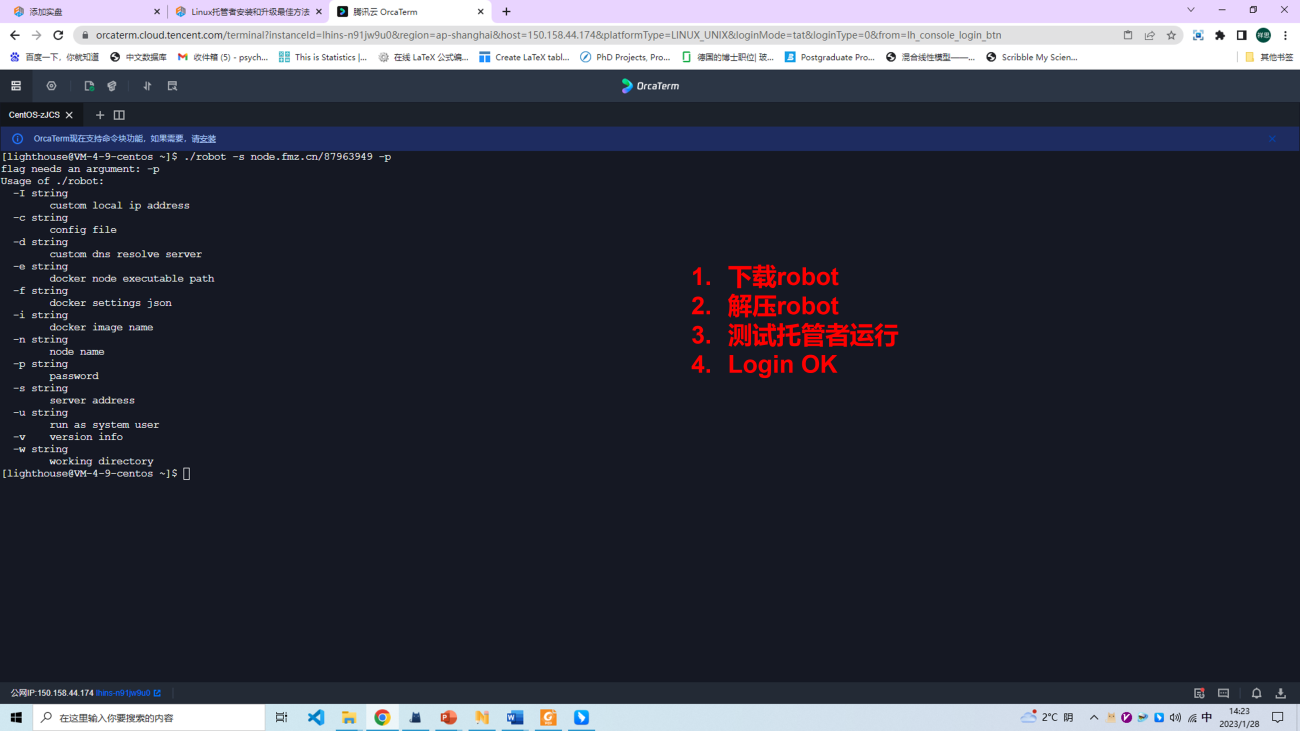Dismiss the blue notification banner
Image resolution: width=1300 pixels, height=731 pixels.
point(1272,139)
